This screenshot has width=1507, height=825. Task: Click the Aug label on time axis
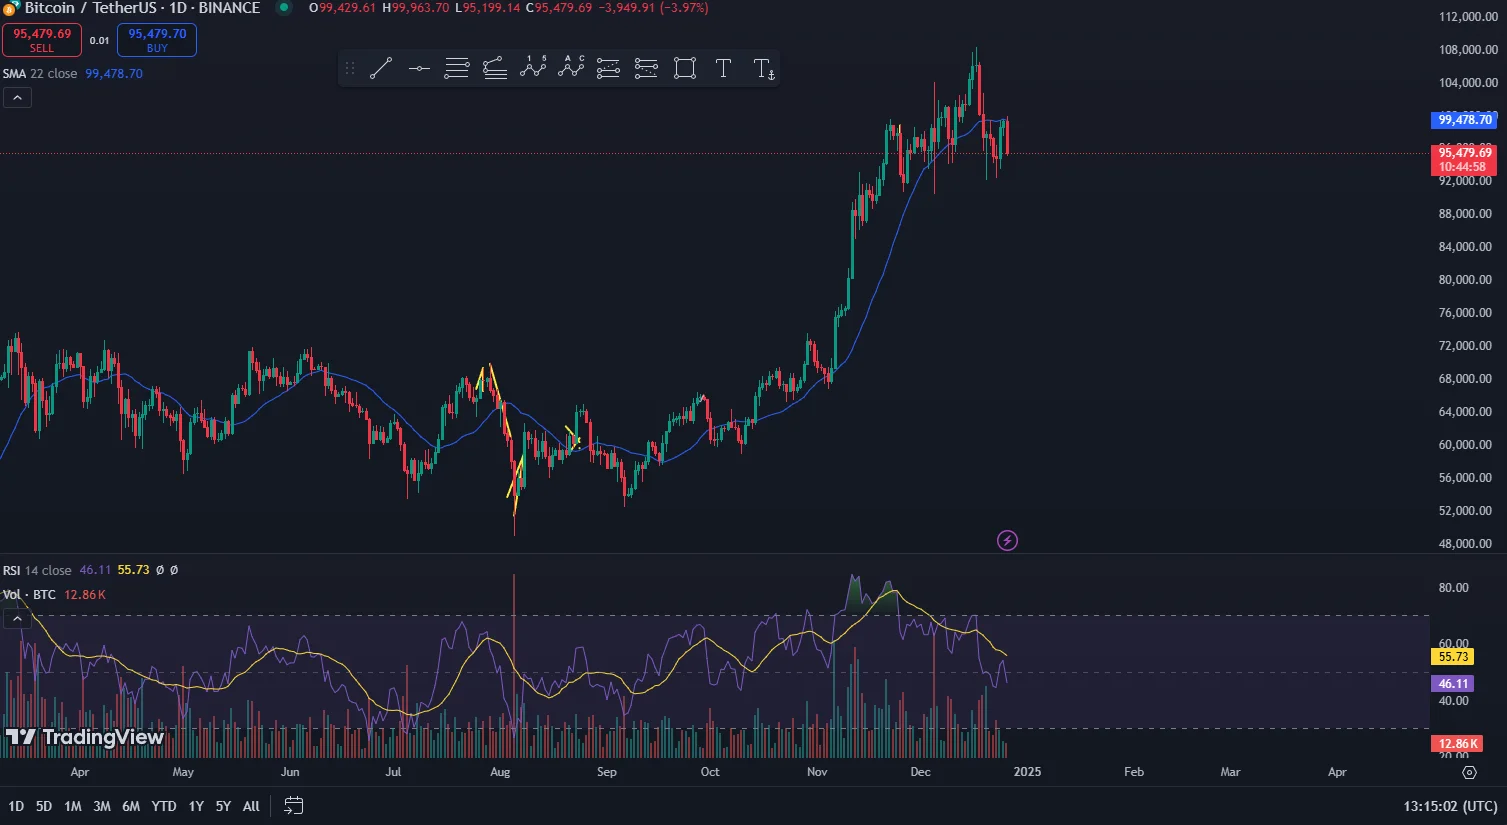(500, 772)
